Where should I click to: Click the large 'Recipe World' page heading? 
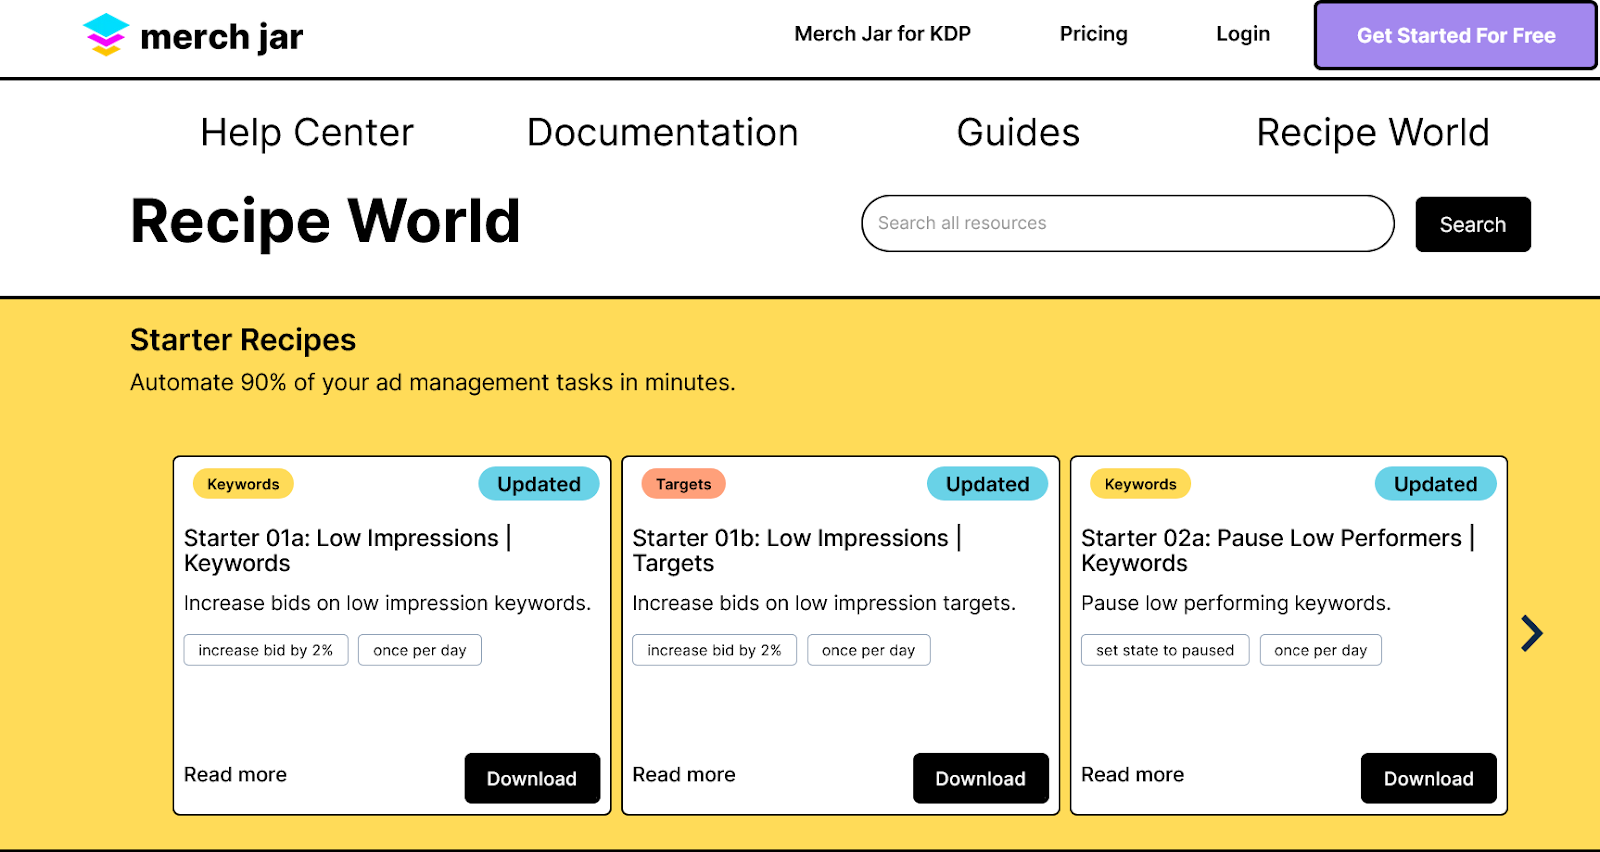pos(325,221)
